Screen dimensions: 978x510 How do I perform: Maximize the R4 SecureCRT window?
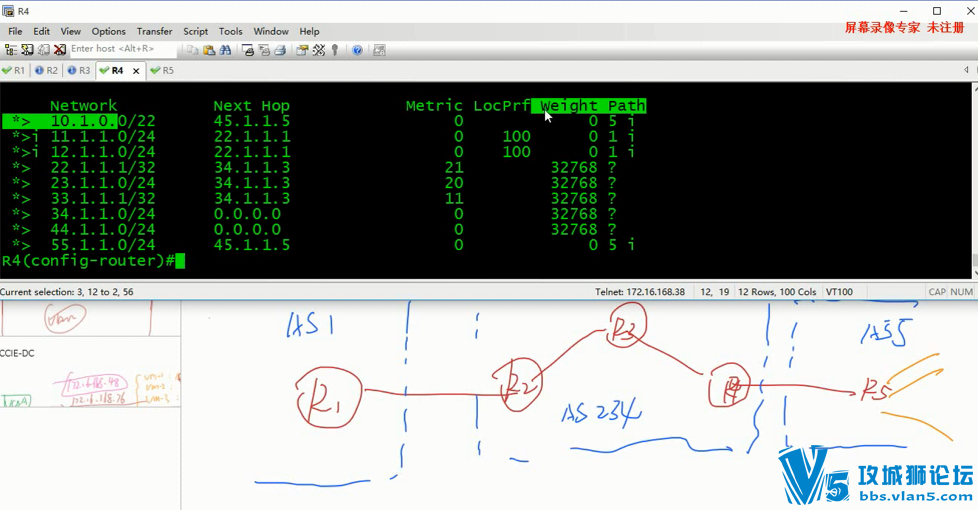[x=937, y=11]
